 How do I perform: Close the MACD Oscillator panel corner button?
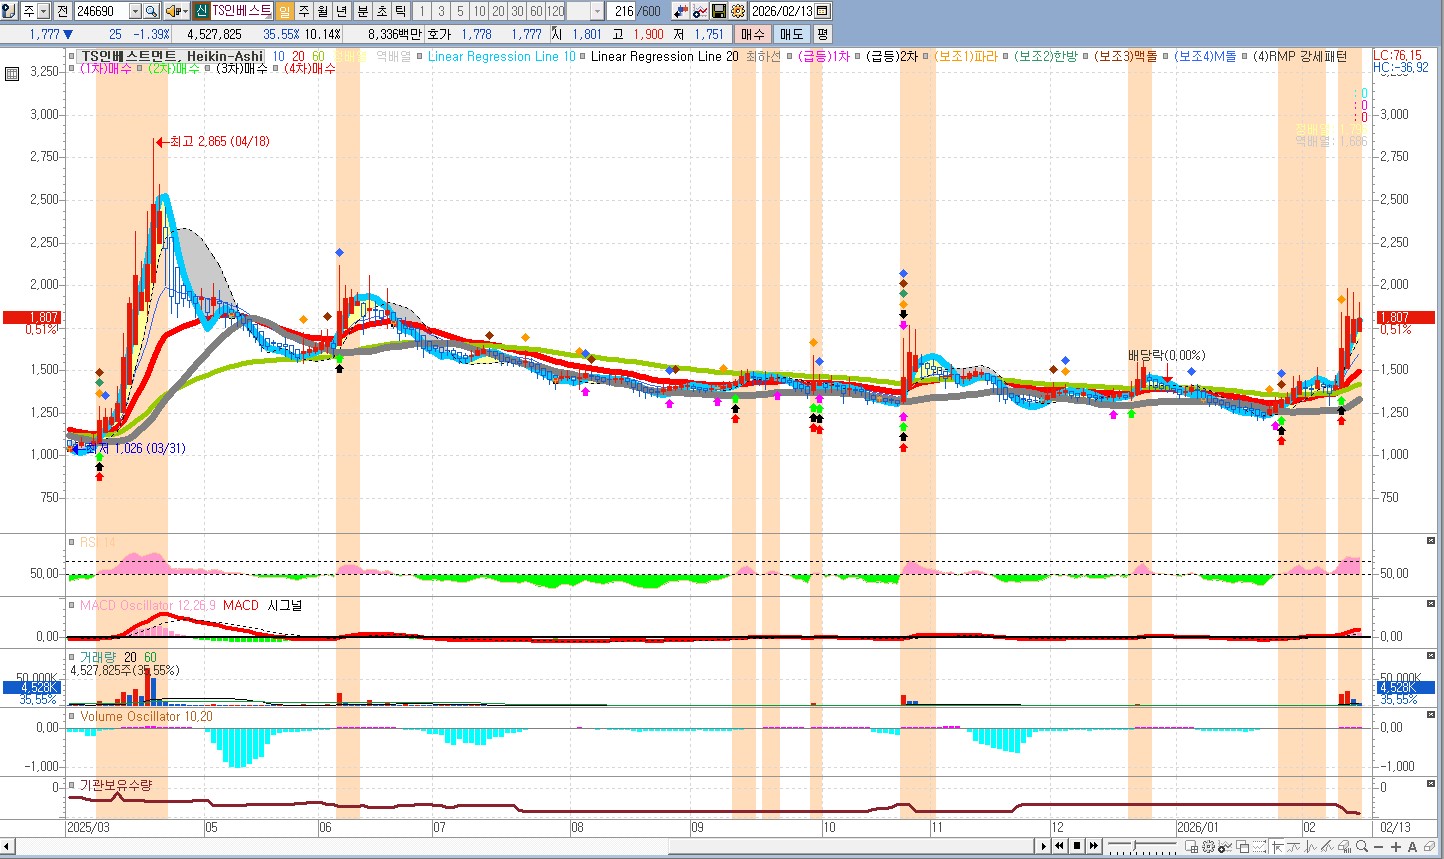(x=1431, y=604)
